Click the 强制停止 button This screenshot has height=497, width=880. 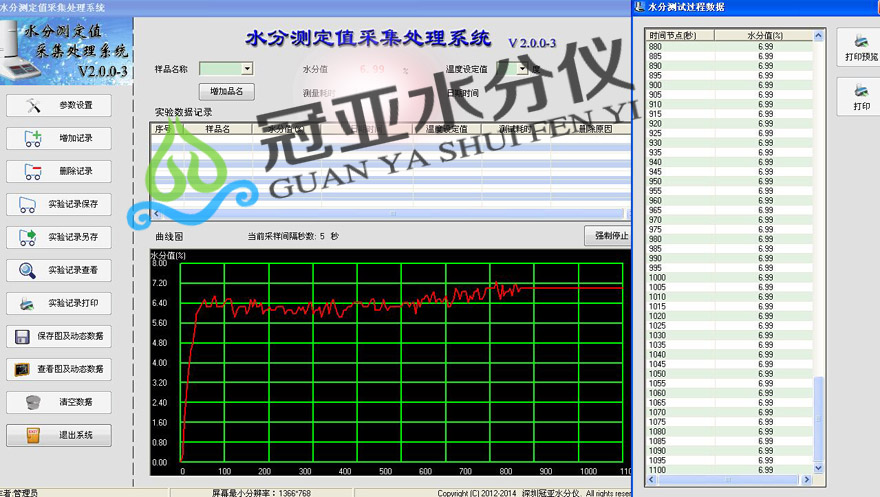point(608,236)
